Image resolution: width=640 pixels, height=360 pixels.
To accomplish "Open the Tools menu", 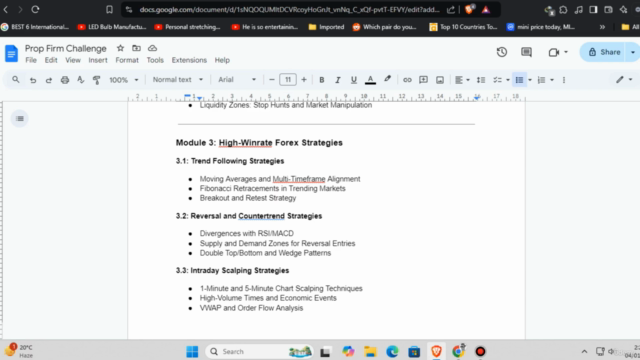I will pyautogui.click(x=155, y=60).
